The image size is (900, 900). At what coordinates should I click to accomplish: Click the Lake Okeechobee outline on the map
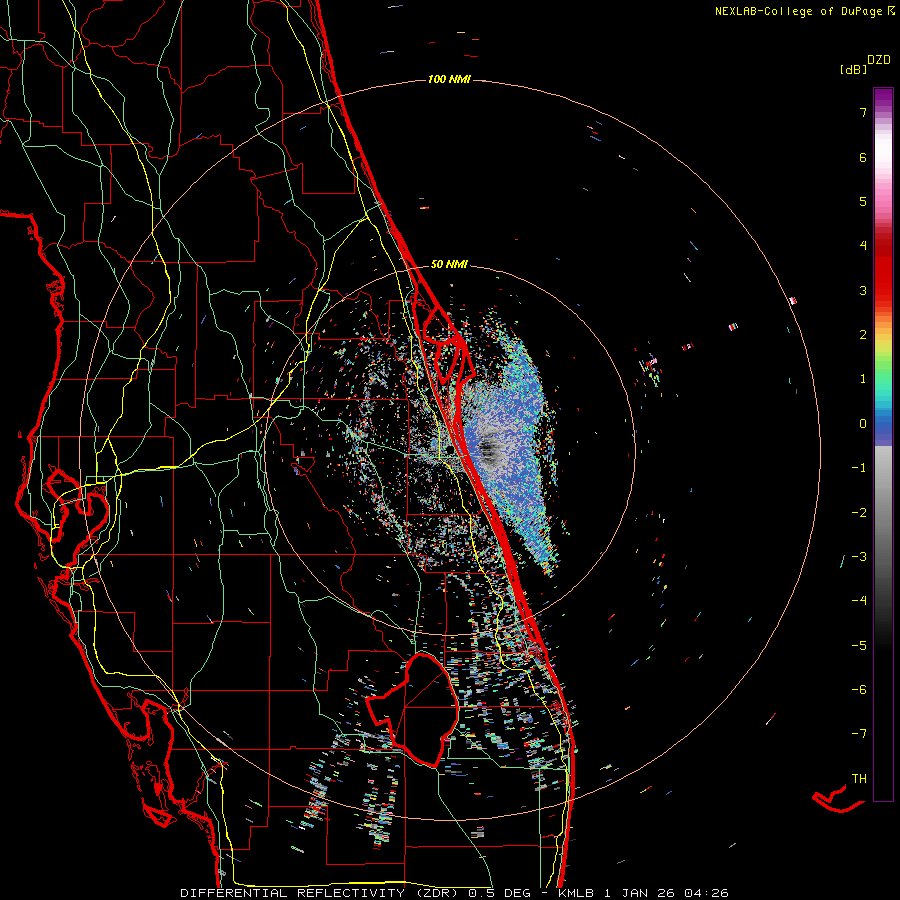(413, 709)
